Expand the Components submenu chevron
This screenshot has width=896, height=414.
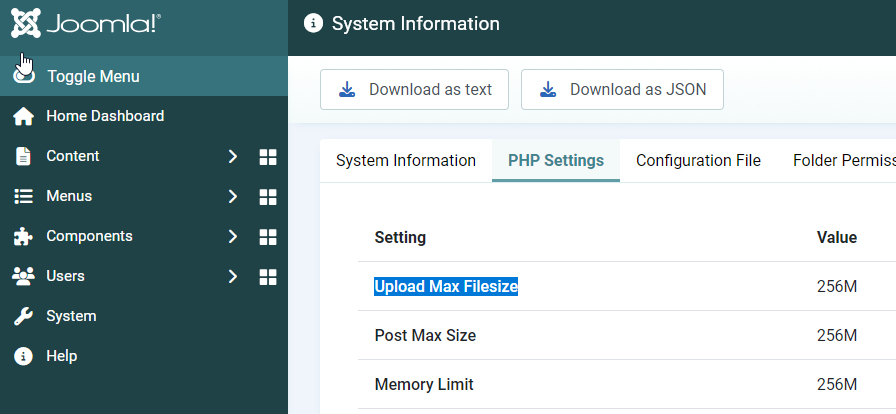point(232,236)
